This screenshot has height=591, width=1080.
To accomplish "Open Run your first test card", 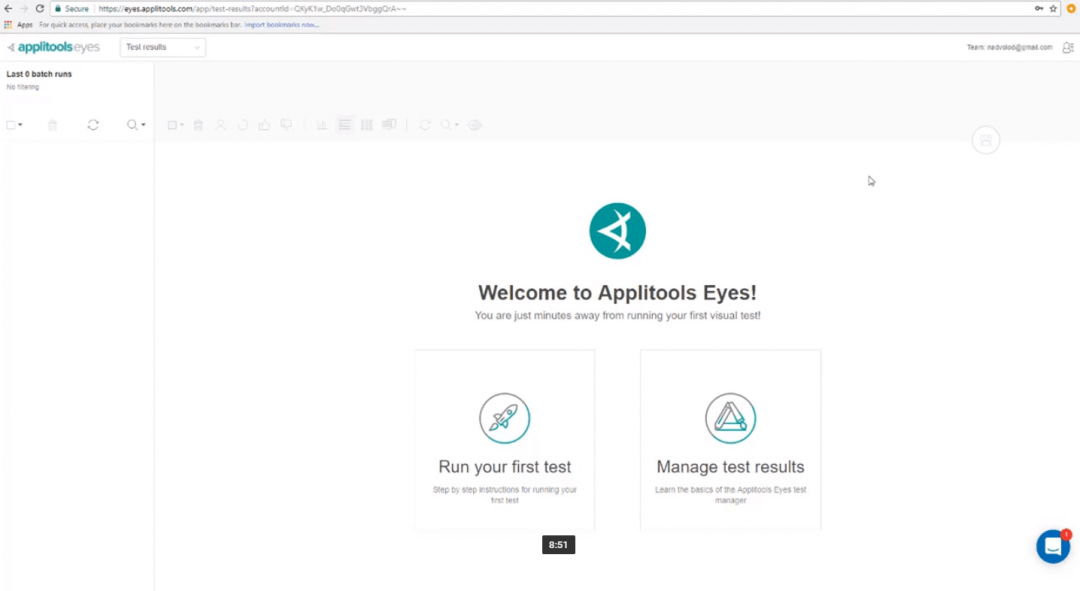I will point(504,440).
